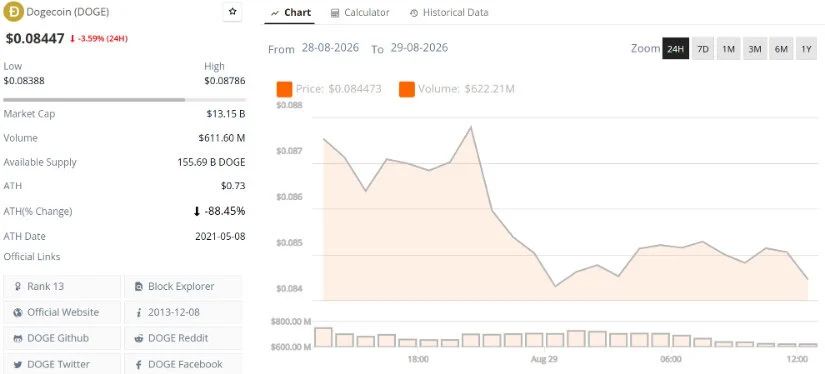This screenshot has height=374, width=825.
Task: Click the Dogecoin logo icon
Action: pyautogui.click(x=13, y=12)
